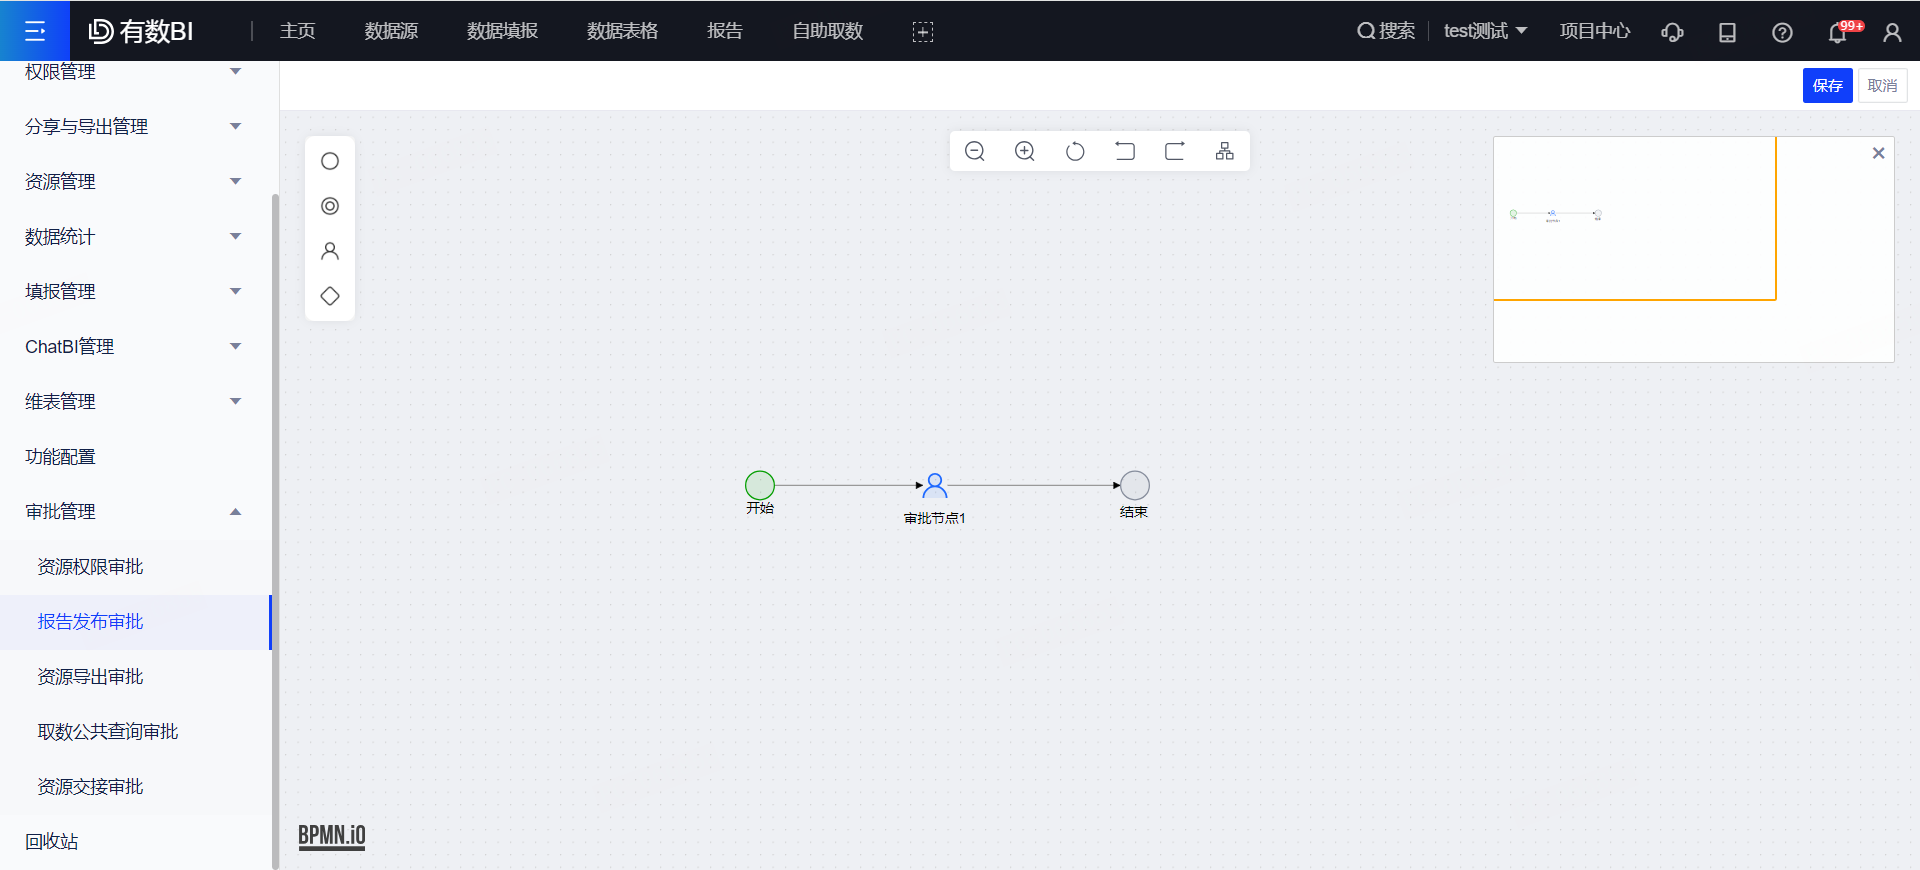
Task: Open the test测试 project dropdown
Action: point(1485,31)
